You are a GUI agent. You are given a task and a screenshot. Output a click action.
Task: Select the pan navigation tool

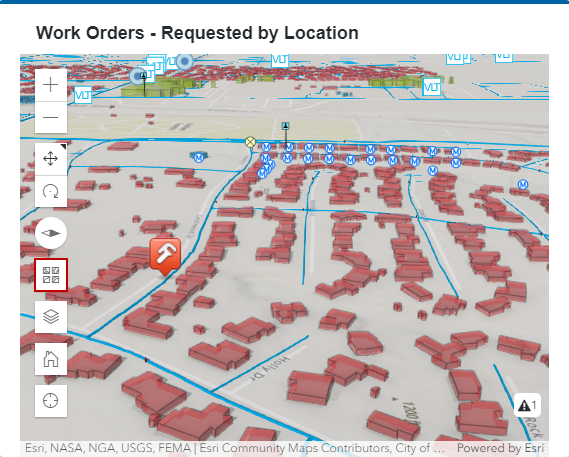coord(51,159)
